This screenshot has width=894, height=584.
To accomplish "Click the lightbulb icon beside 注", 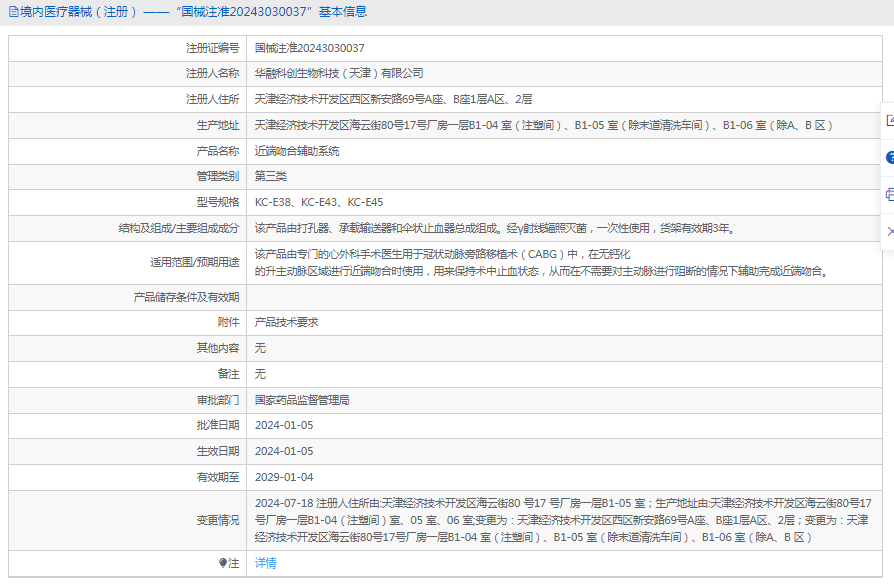I will [222, 563].
